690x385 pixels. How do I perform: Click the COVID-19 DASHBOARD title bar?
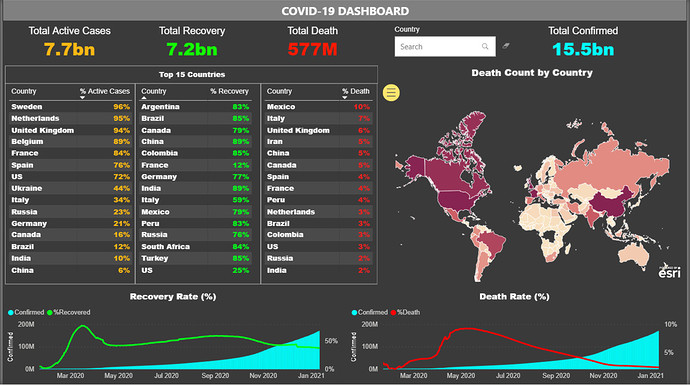click(345, 11)
